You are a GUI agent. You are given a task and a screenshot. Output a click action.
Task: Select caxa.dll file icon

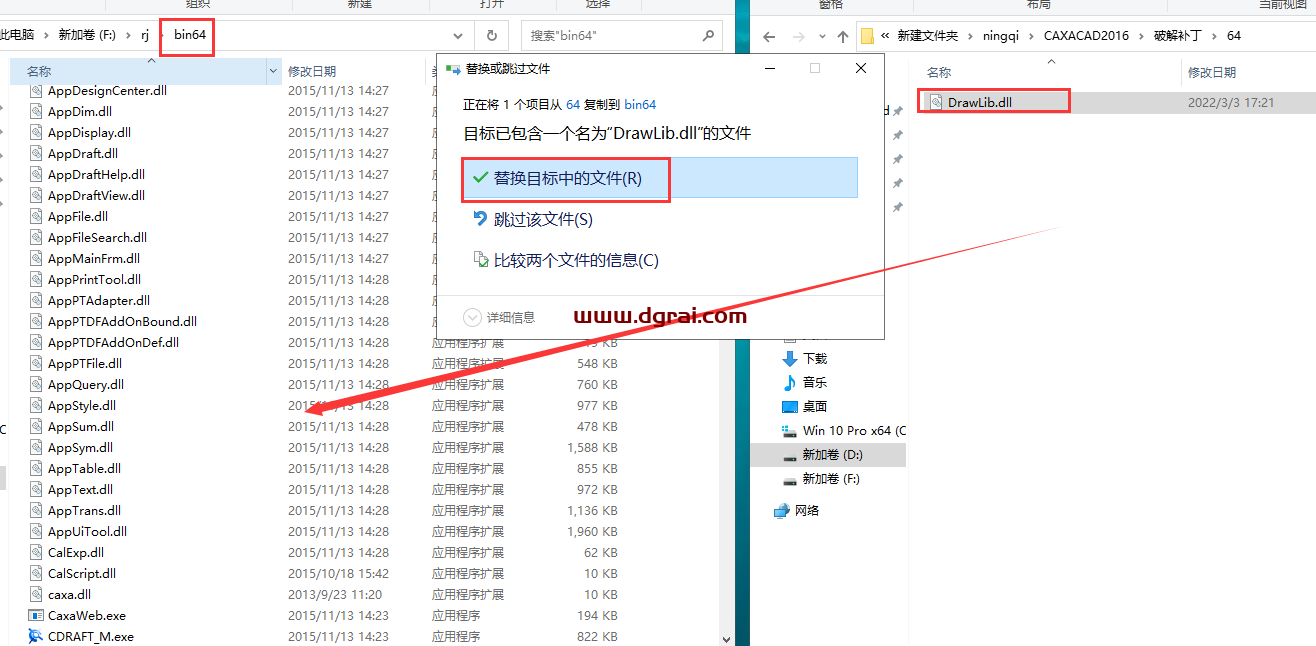[x=37, y=594]
